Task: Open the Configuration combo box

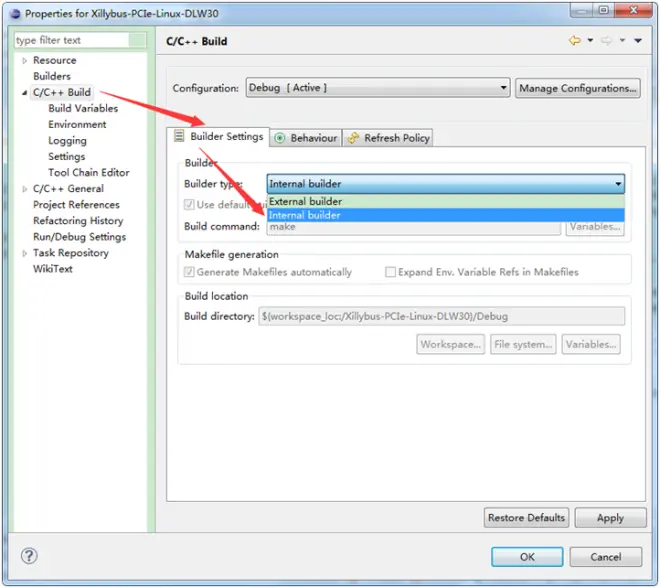Action: click(378, 88)
